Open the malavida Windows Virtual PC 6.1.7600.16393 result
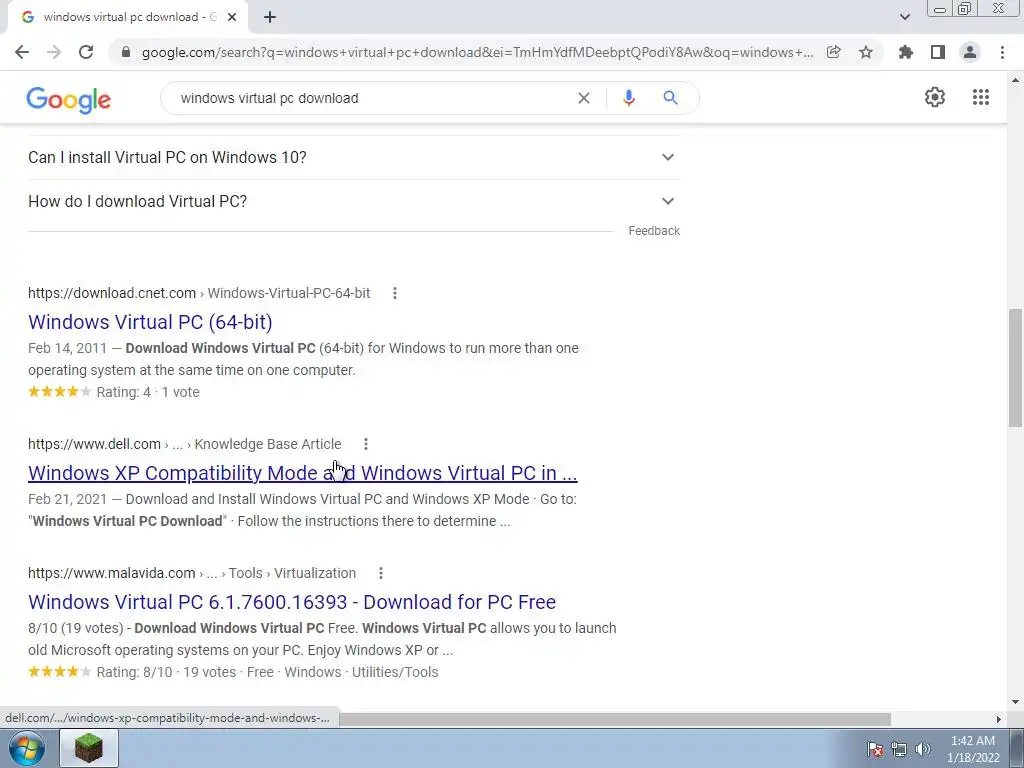Viewport: 1024px width, 768px height. [292, 602]
